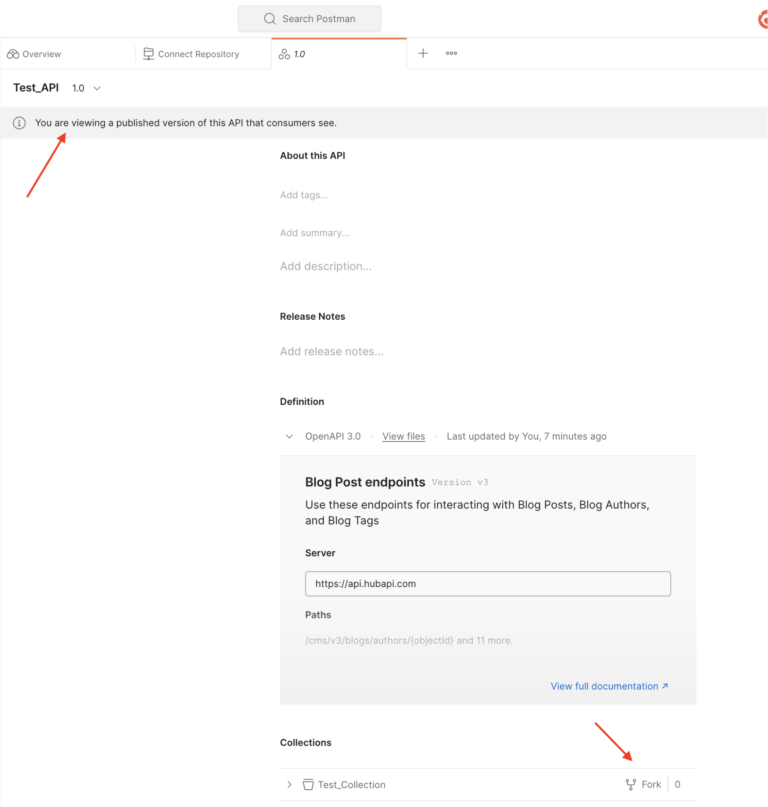Image resolution: width=768 pixels, height=807 pixels.
Task: Click the https://api.hubapi.com server field
Action: [x=488, y=584]
